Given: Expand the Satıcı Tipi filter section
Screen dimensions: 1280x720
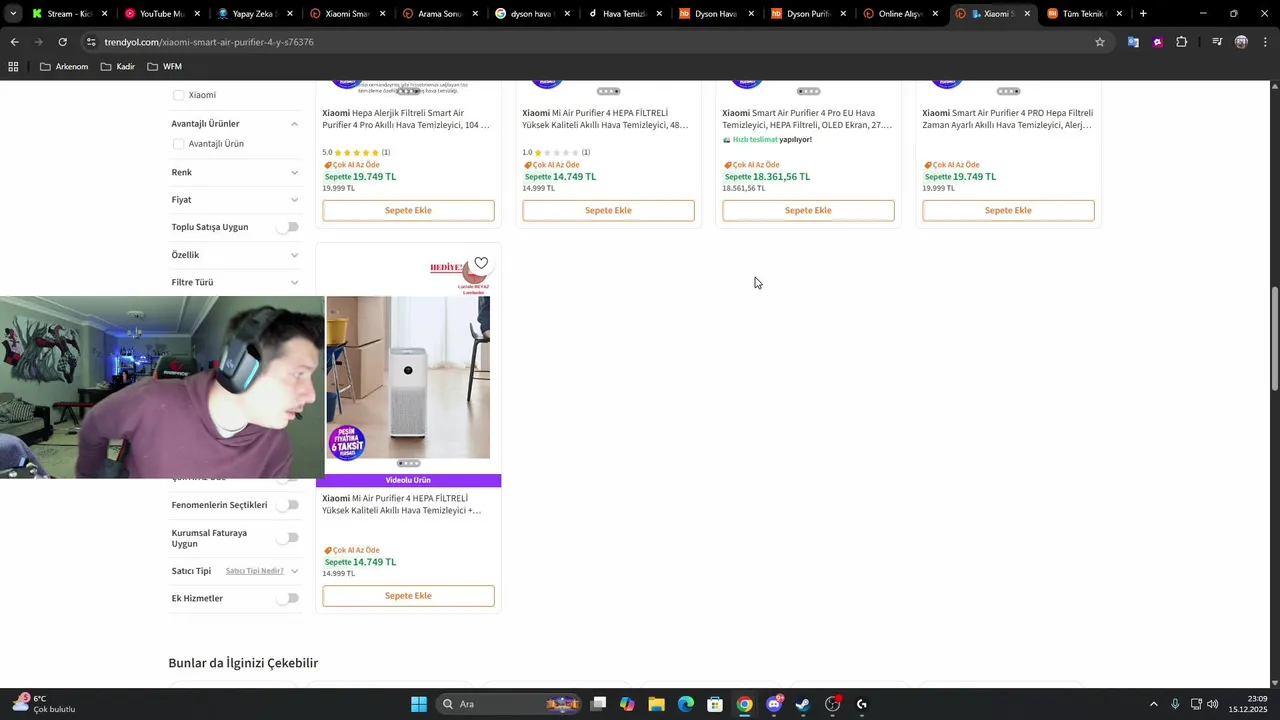Looking at the screenshot, I should (294, 571).
